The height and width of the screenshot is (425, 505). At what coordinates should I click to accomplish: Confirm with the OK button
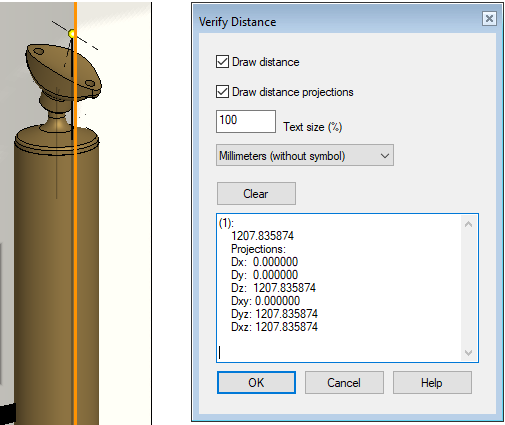pyautogui.click(x=256, y=382)
